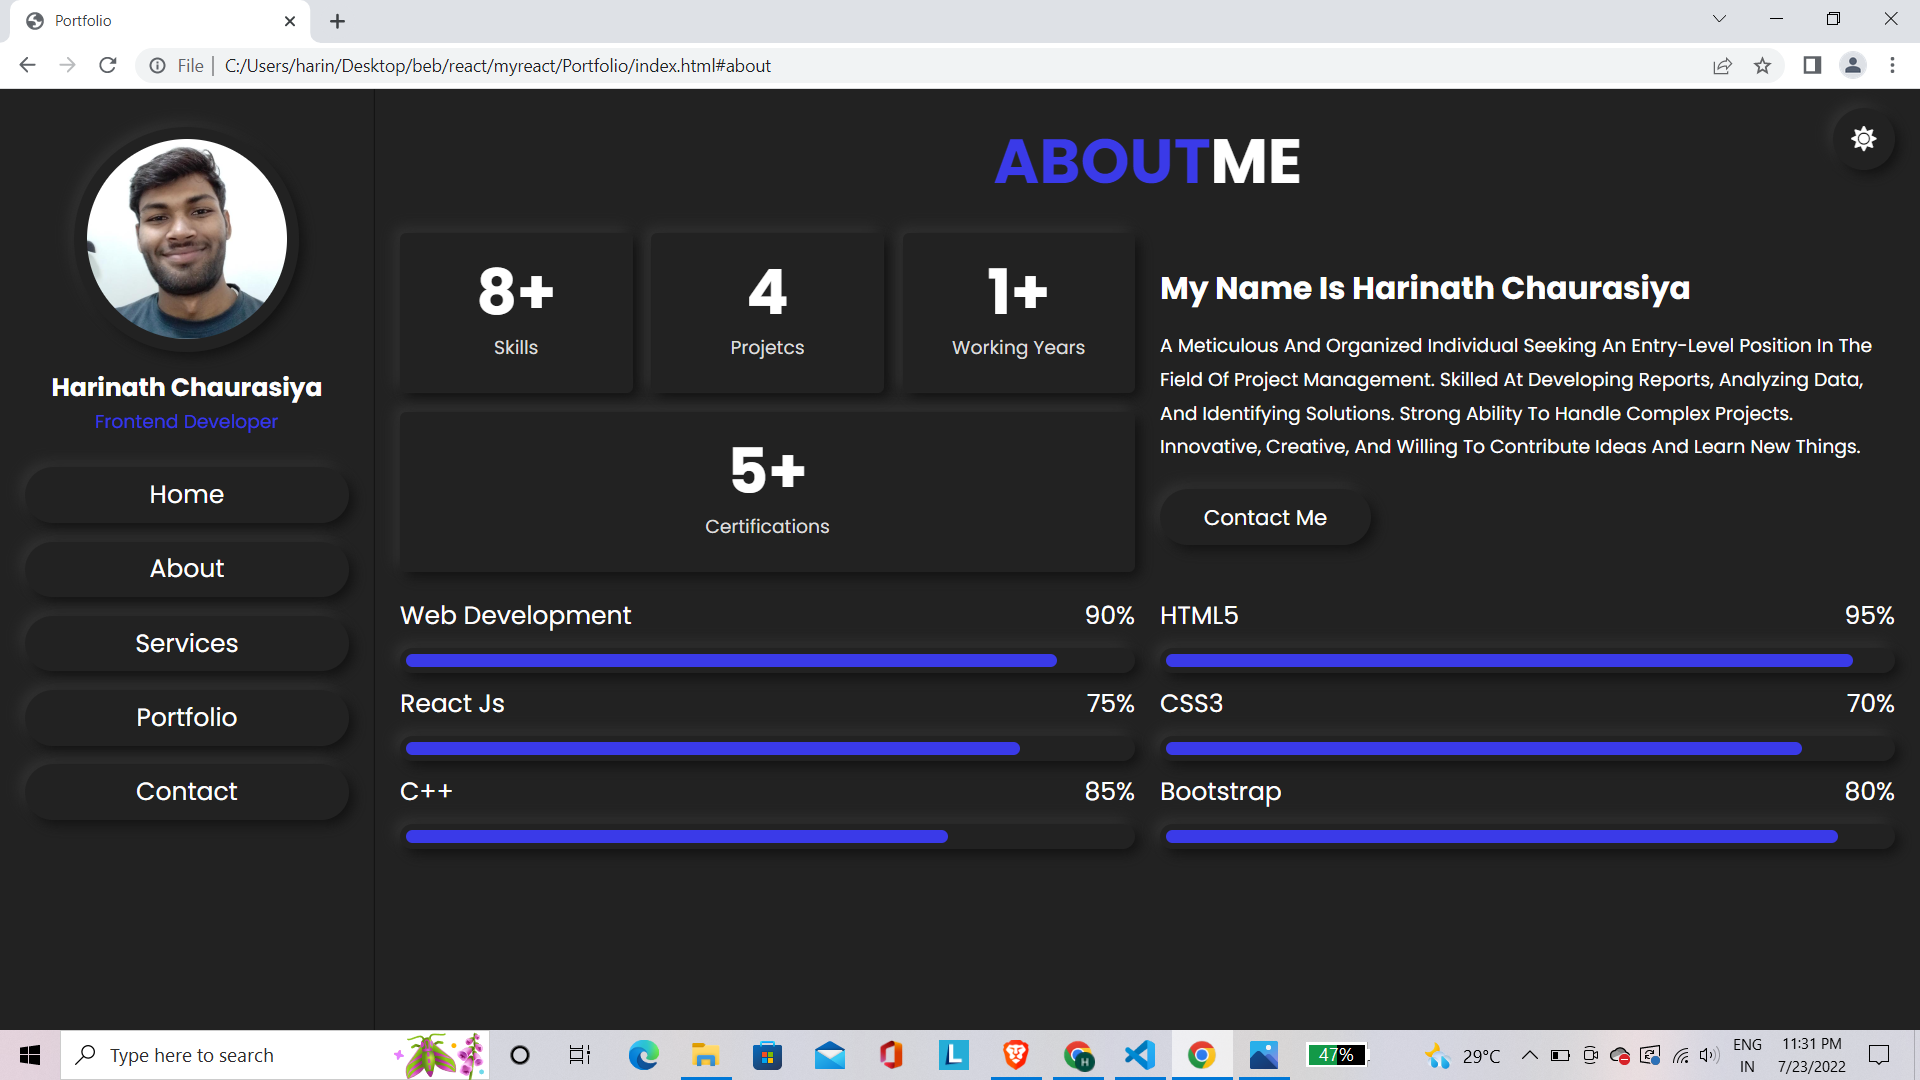Image resolution: width=1920 pixels, height=1080 pixels.
Task: Click the Contact Me button
Action: point(1264,518)
